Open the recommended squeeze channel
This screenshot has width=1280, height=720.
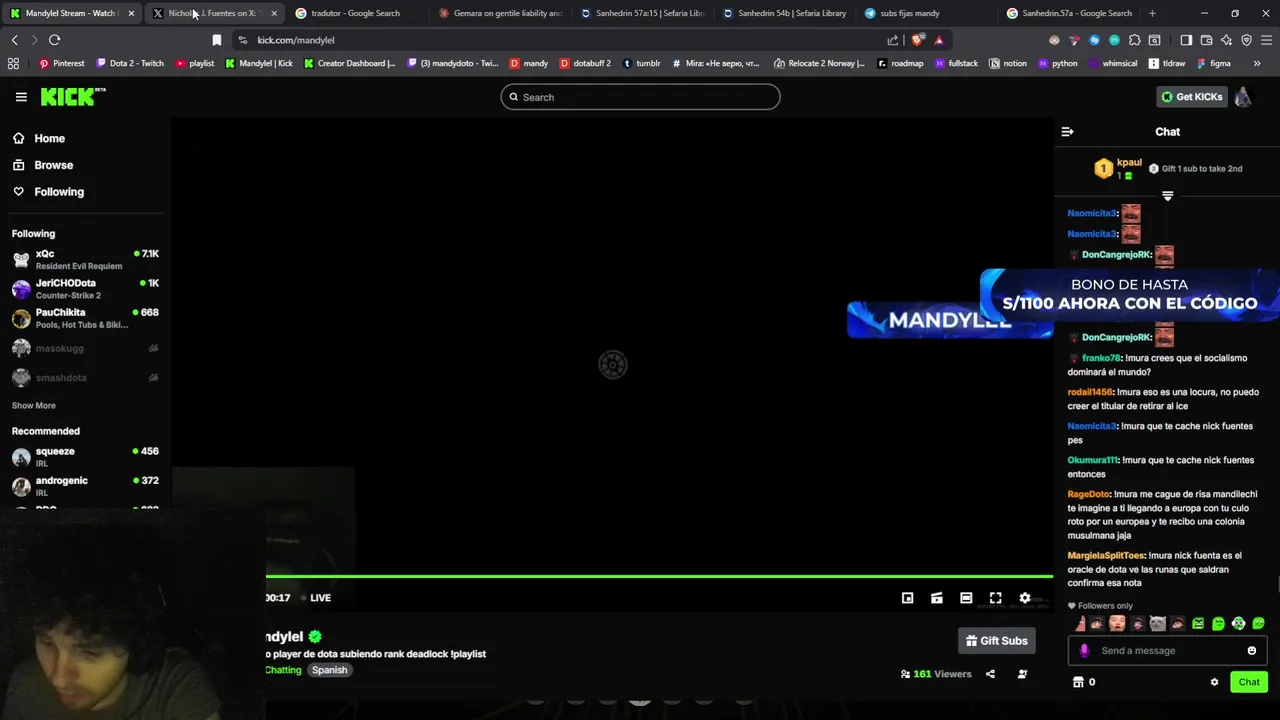point(85,457)
